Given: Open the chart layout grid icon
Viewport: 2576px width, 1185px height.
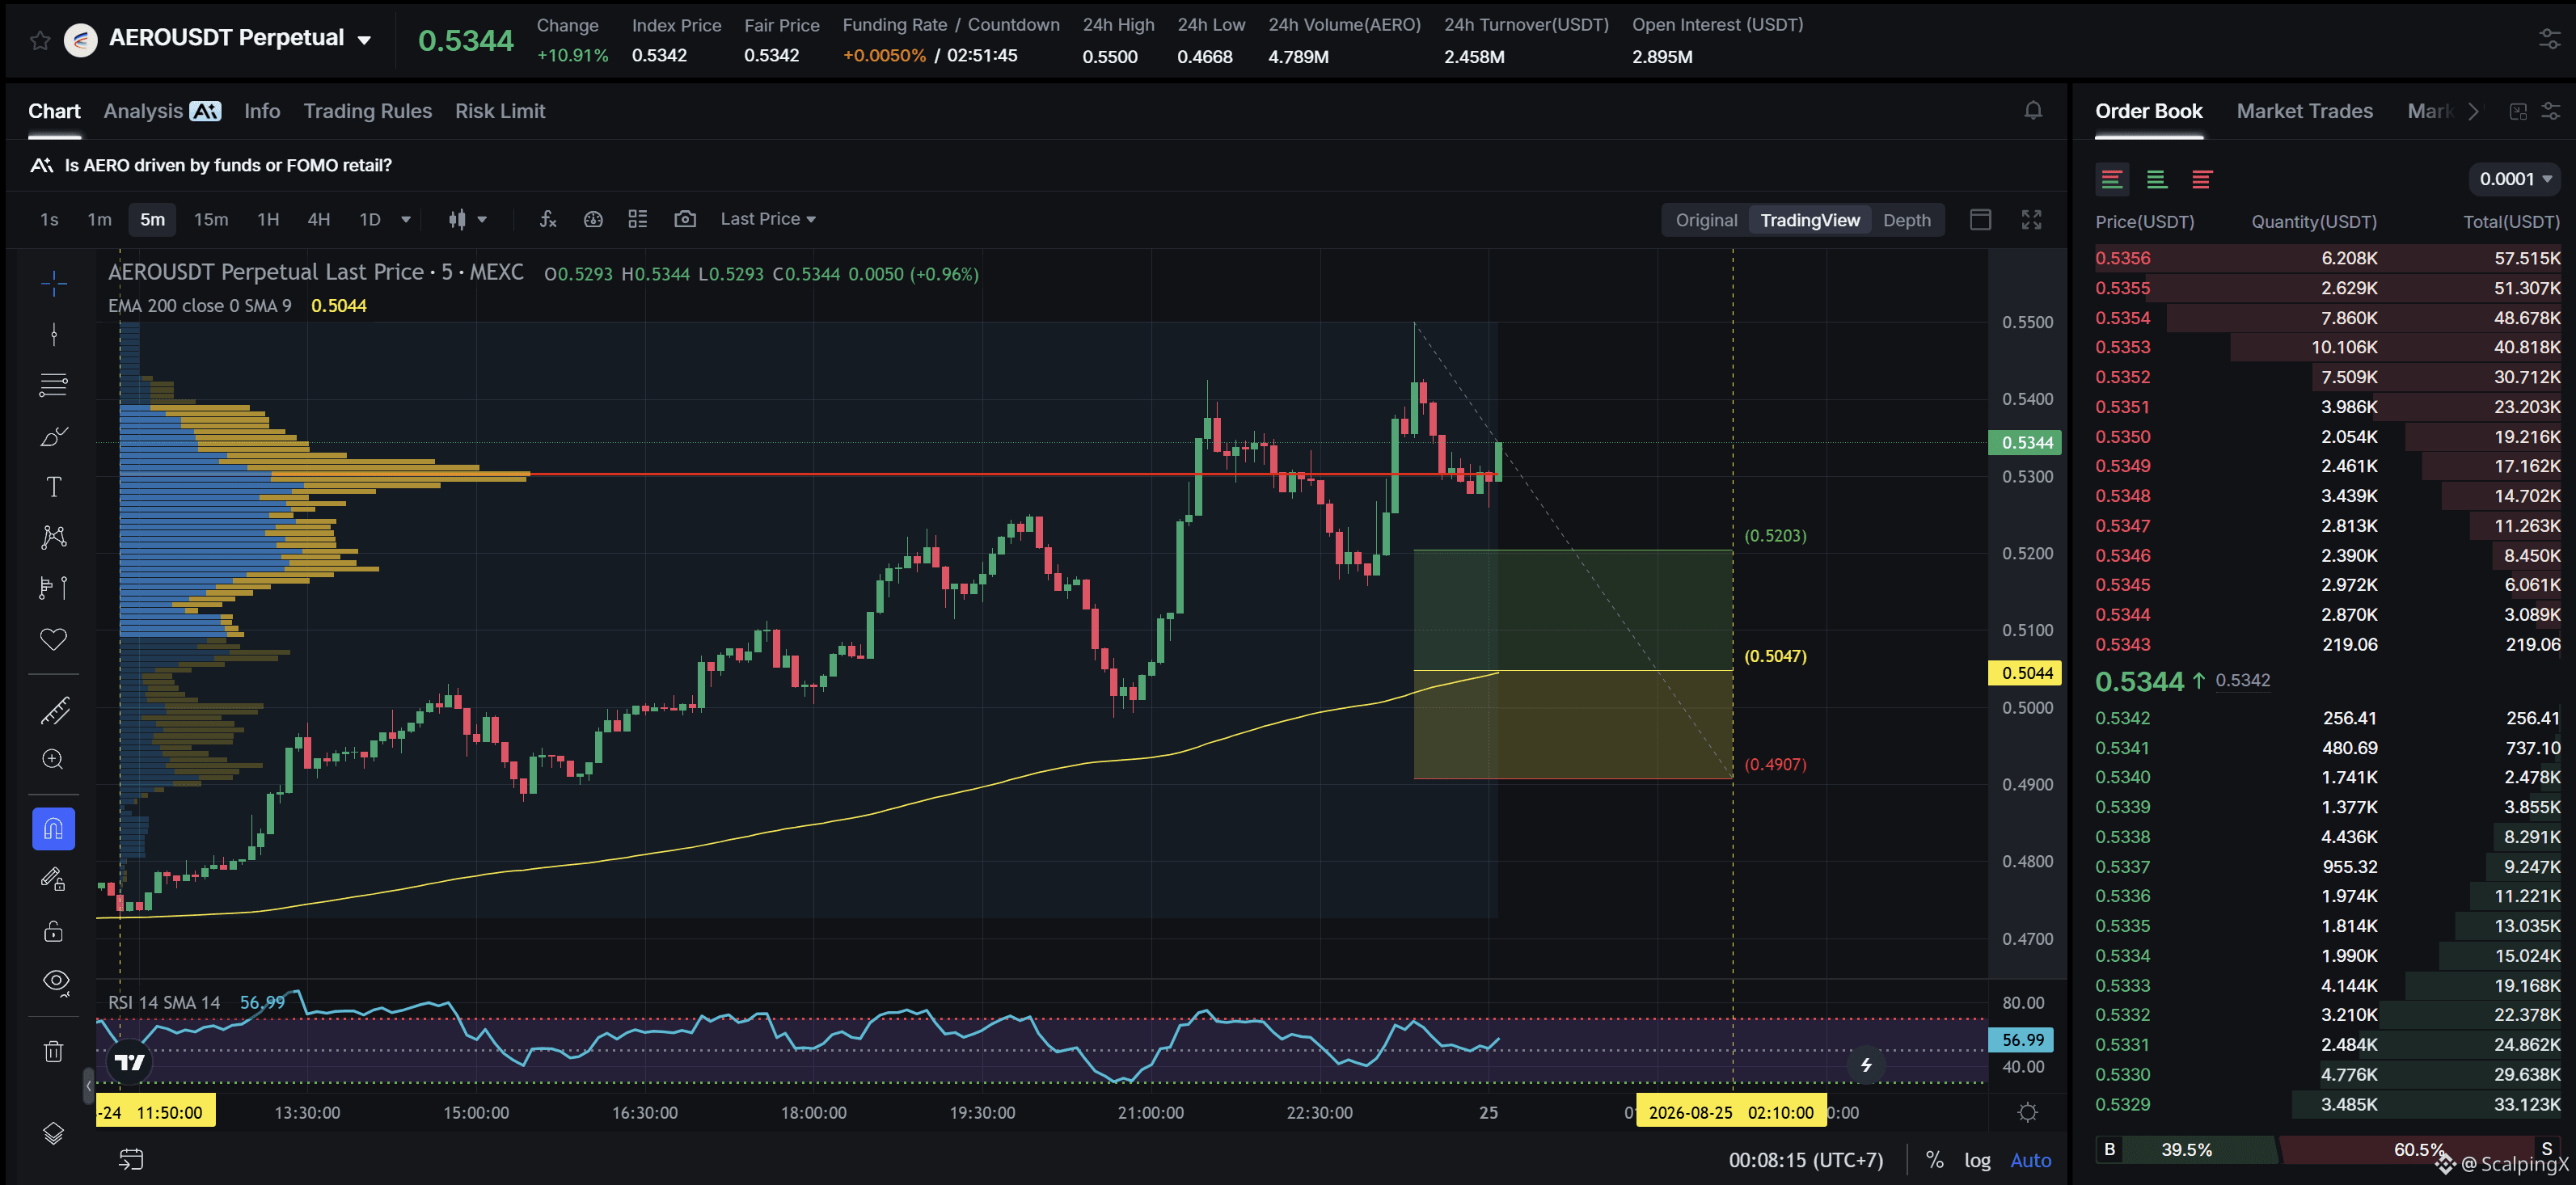Looking at the screenshot, I should click(638, 220).
